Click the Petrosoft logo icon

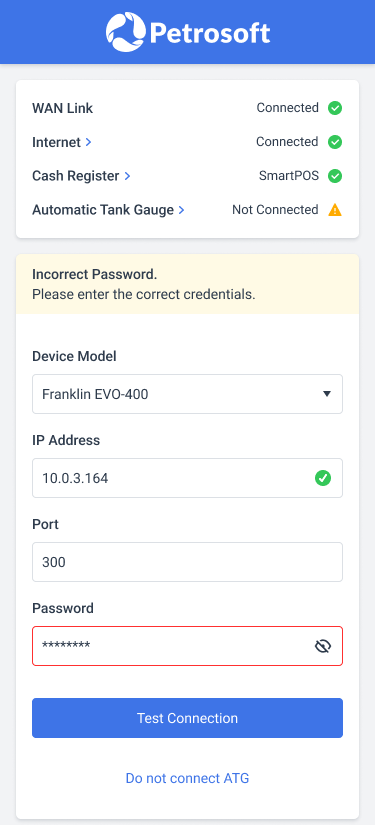tap(125, 32)
